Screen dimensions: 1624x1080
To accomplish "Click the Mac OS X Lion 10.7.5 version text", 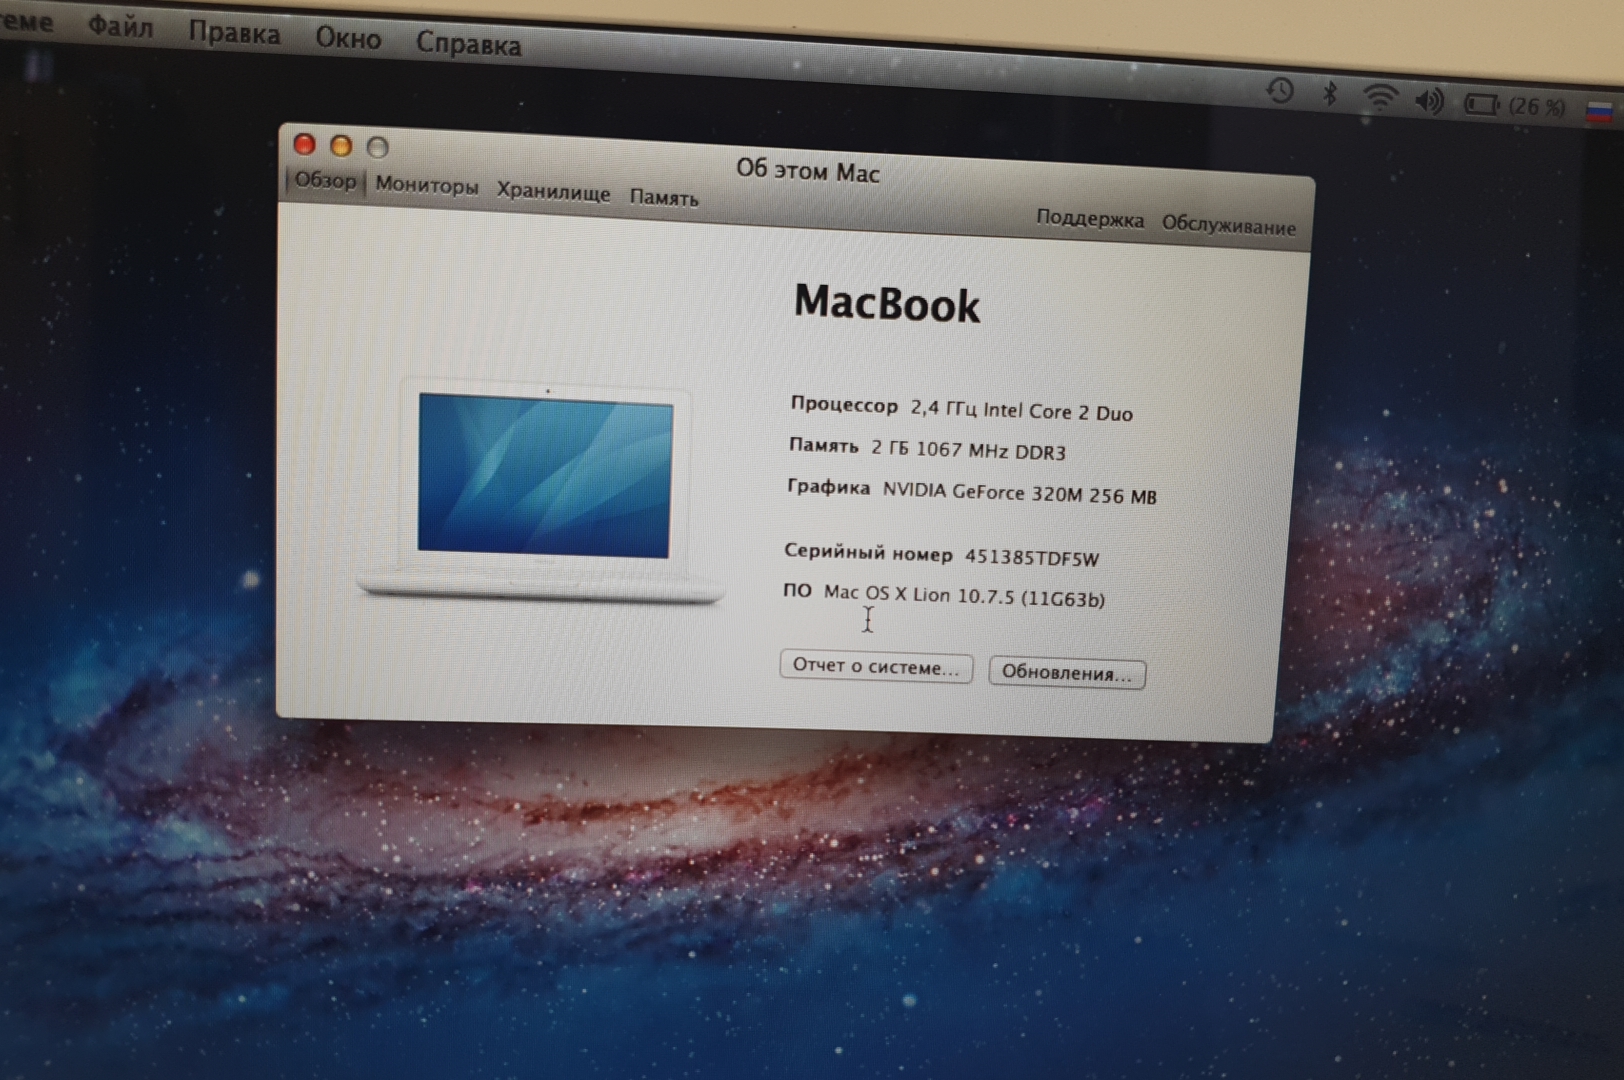I will (x=964, y=596).
